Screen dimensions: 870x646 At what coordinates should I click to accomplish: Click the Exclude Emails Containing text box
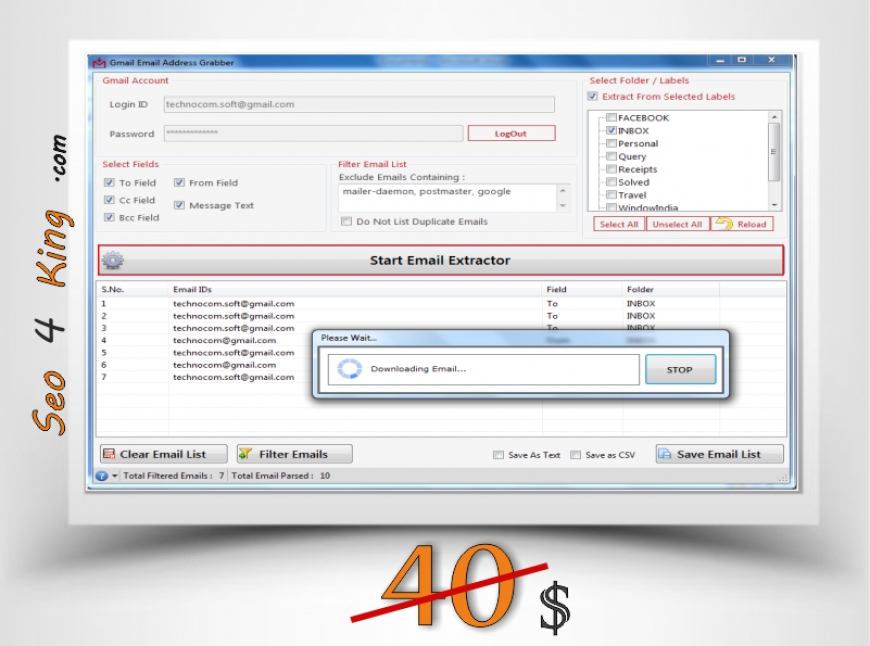(447, 198)
